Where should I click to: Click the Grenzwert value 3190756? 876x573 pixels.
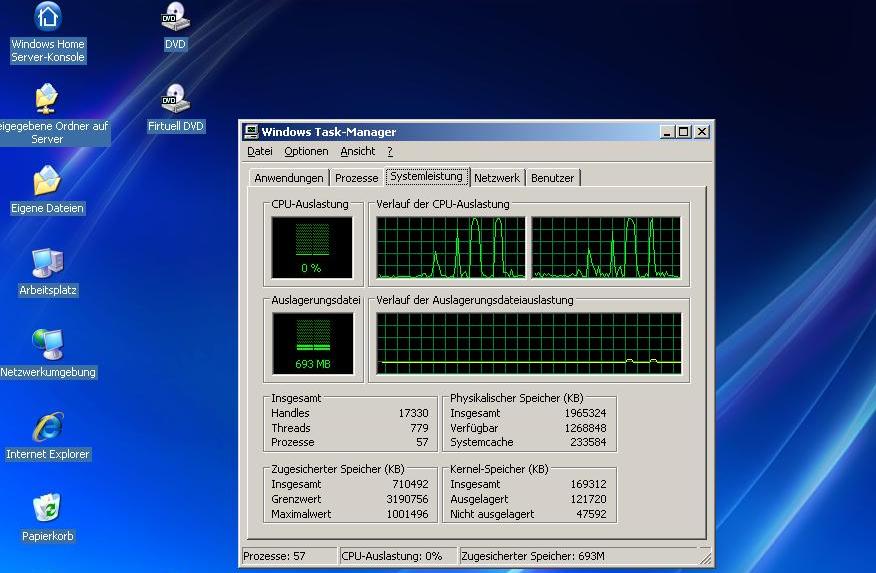[407, 499]
